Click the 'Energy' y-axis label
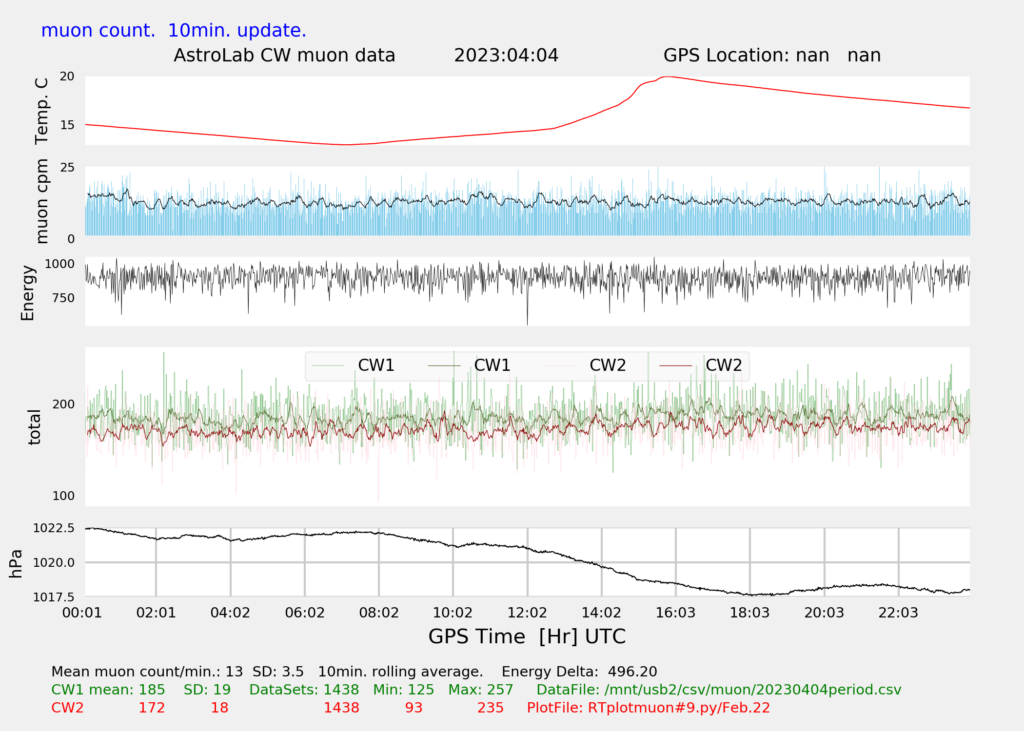Screen dimensions: 1024x731 coord(29,292)
